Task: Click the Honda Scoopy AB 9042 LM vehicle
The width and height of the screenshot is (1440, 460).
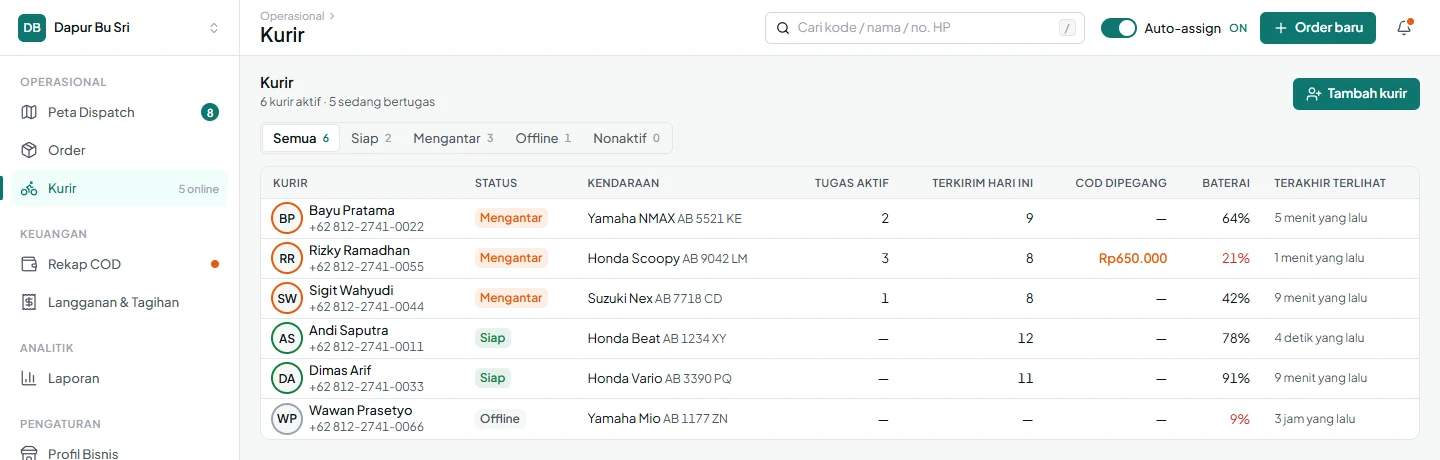Action: click(667, 258)
